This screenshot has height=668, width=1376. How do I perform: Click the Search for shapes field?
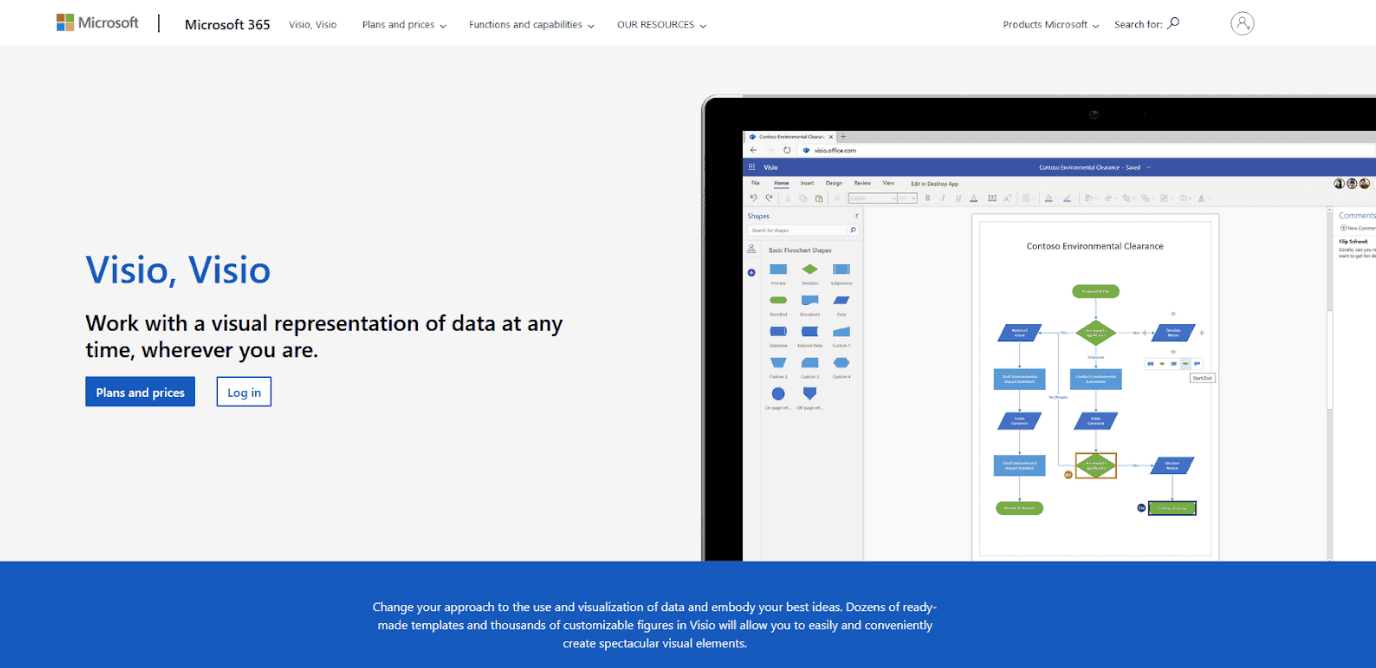pos(803,230)
